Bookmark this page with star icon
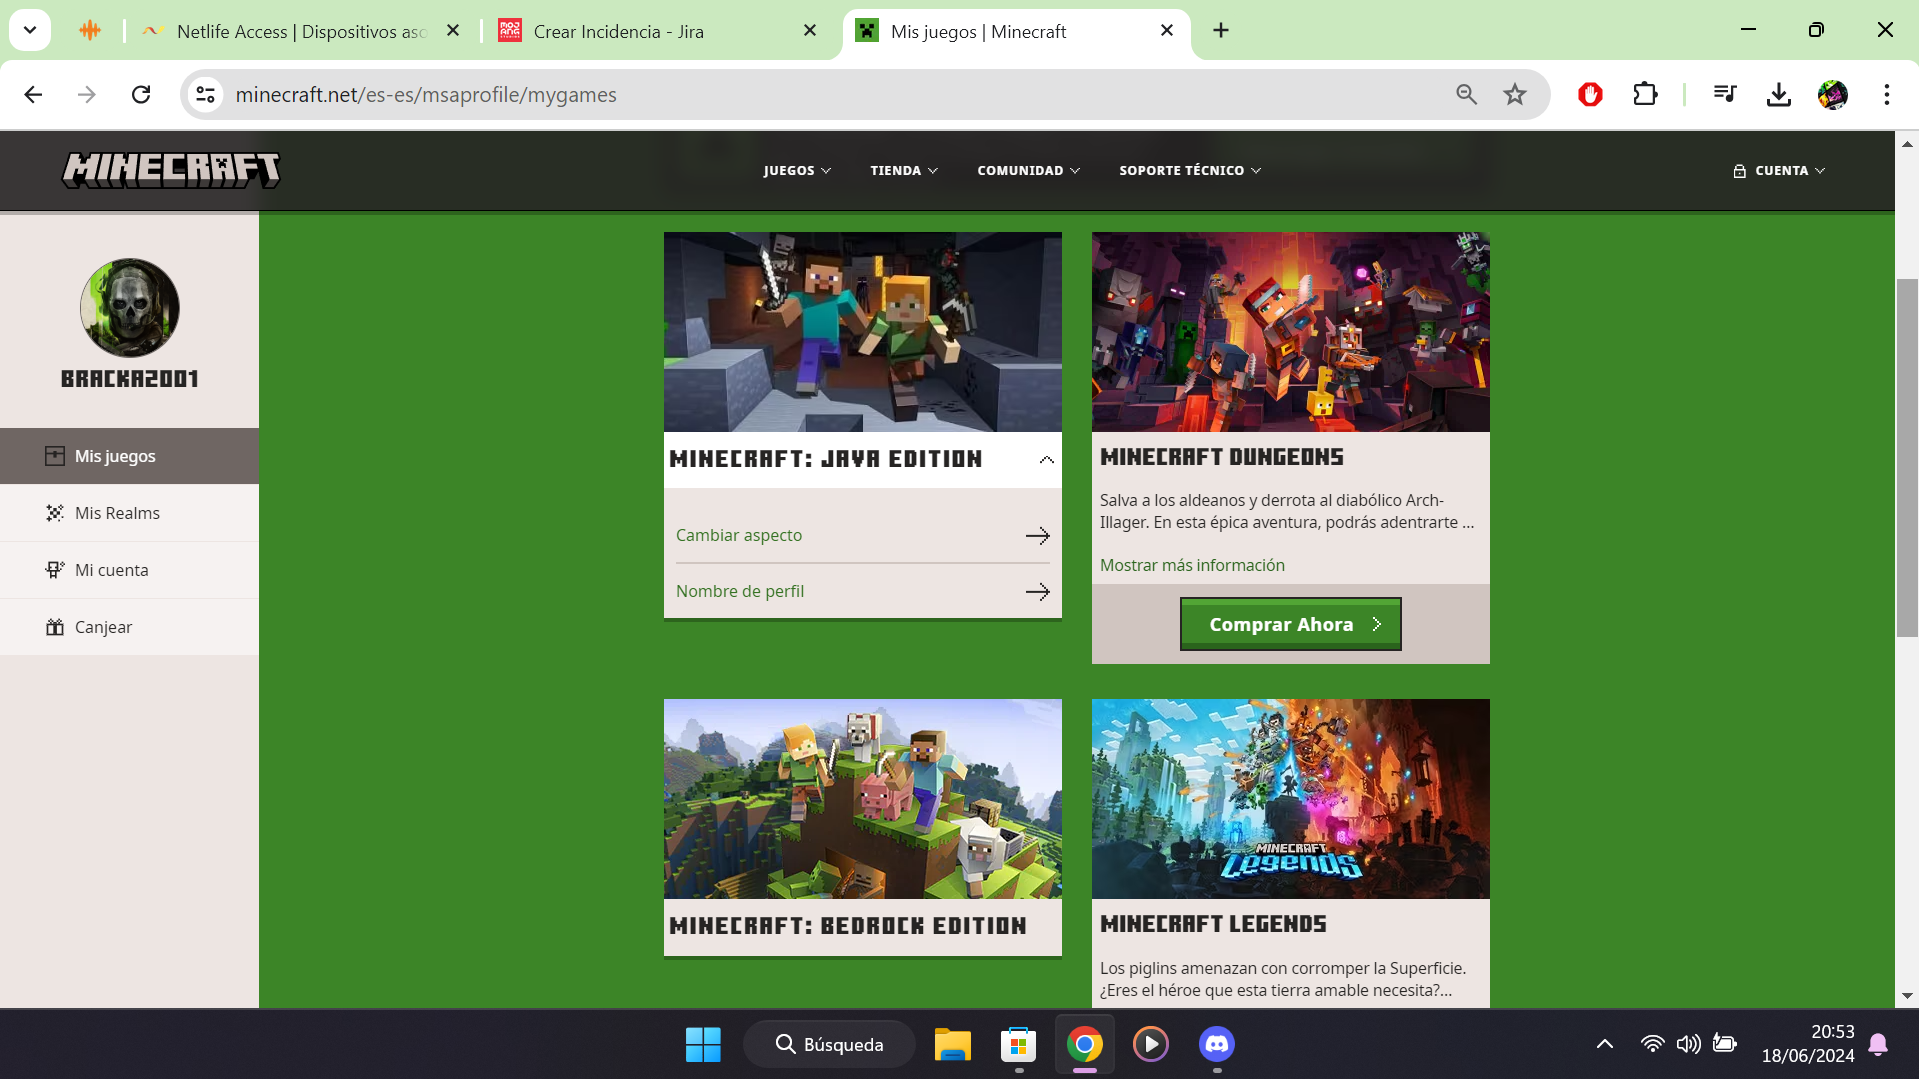 point(1514,95)
